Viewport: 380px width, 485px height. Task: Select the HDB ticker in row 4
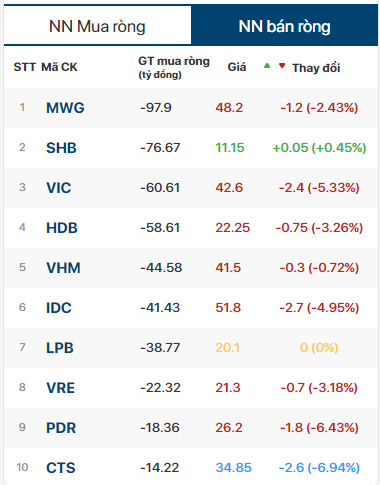tap(62, 228)
